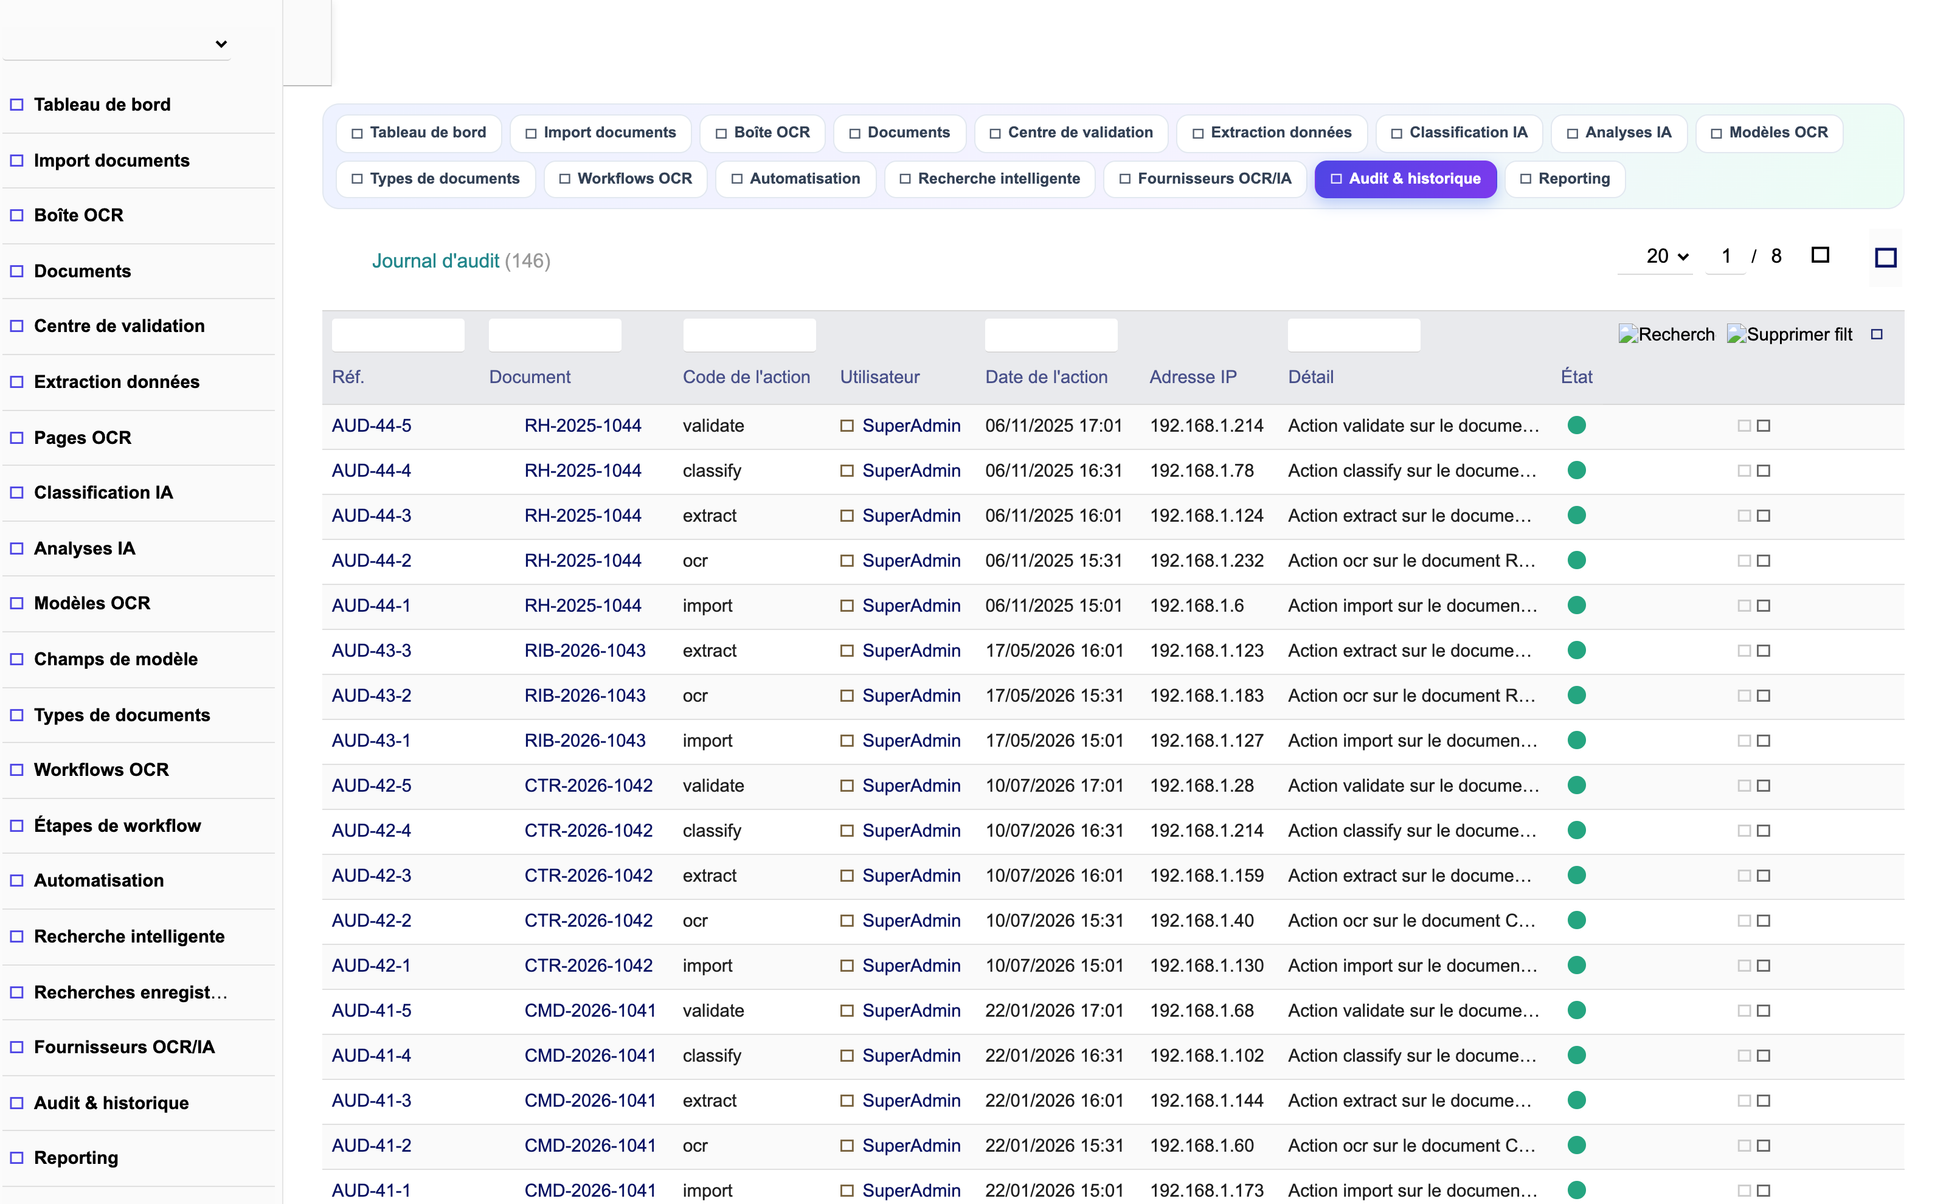Select the active Audit & historique tab

click(x=1405, y=179)
